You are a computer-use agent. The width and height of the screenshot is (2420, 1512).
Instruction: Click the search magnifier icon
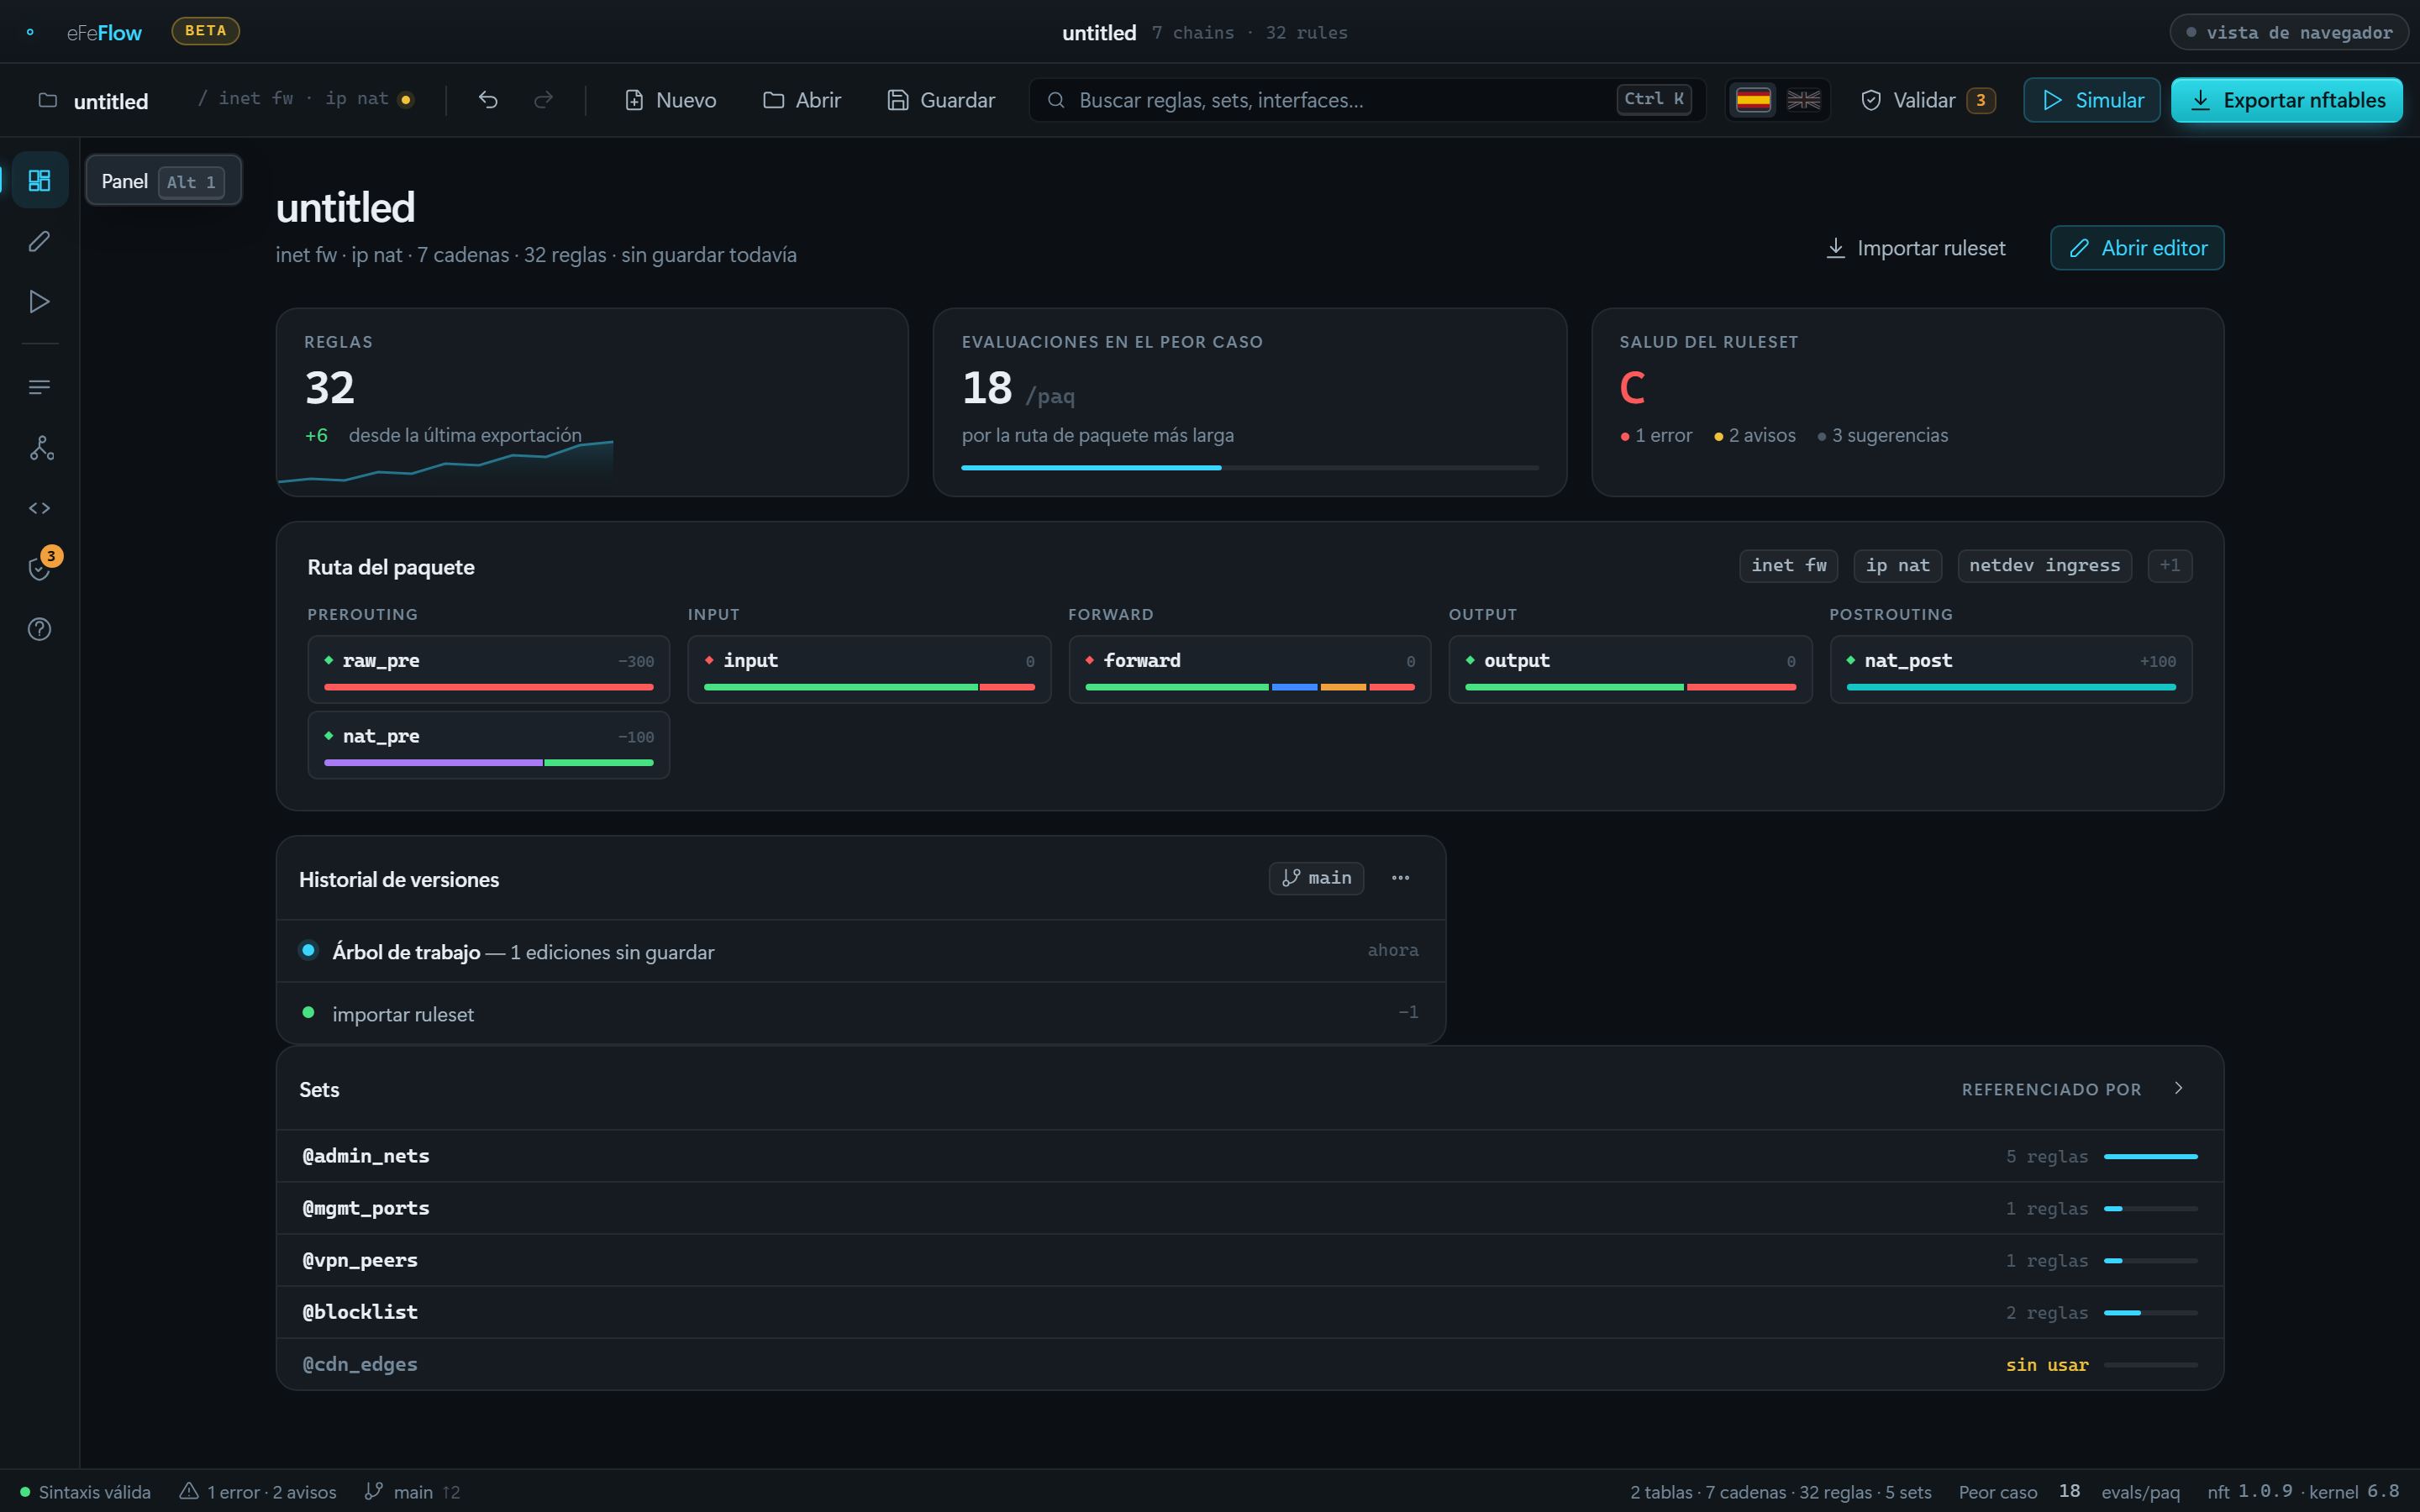click(x=1056, y=100)
